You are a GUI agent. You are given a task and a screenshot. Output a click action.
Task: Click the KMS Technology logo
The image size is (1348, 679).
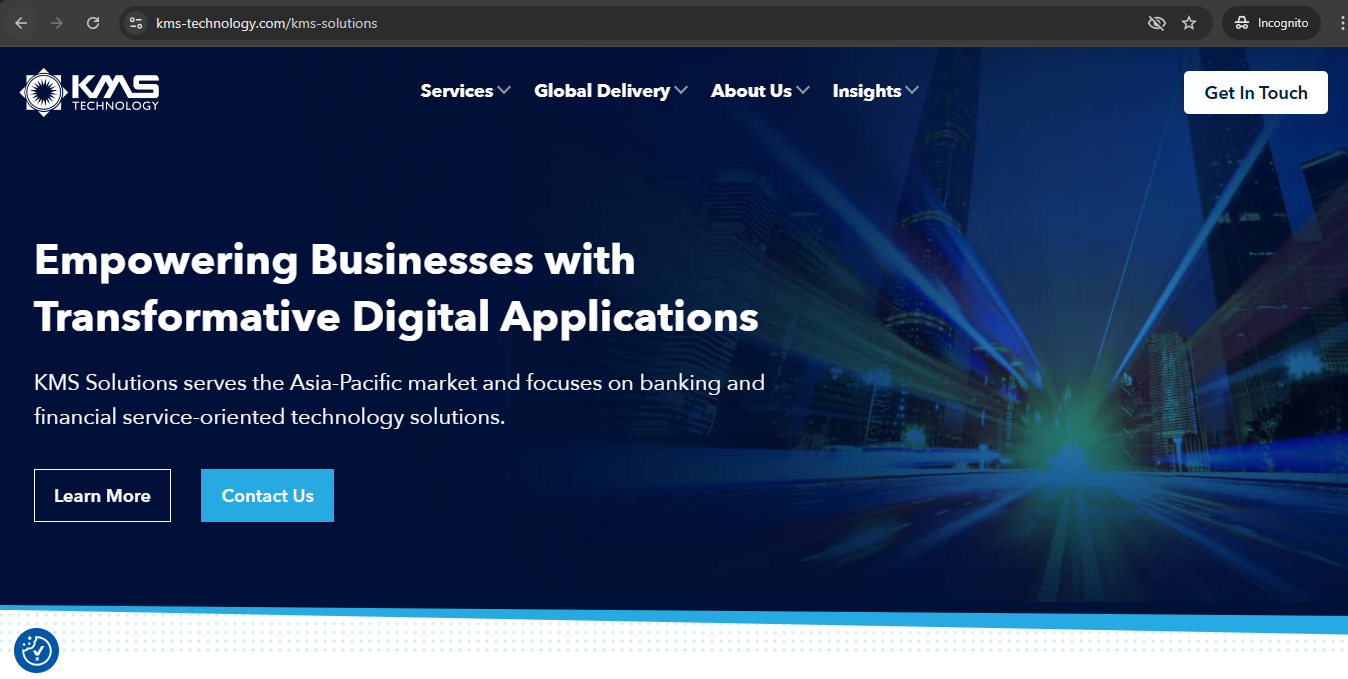(x=89, y=92)
